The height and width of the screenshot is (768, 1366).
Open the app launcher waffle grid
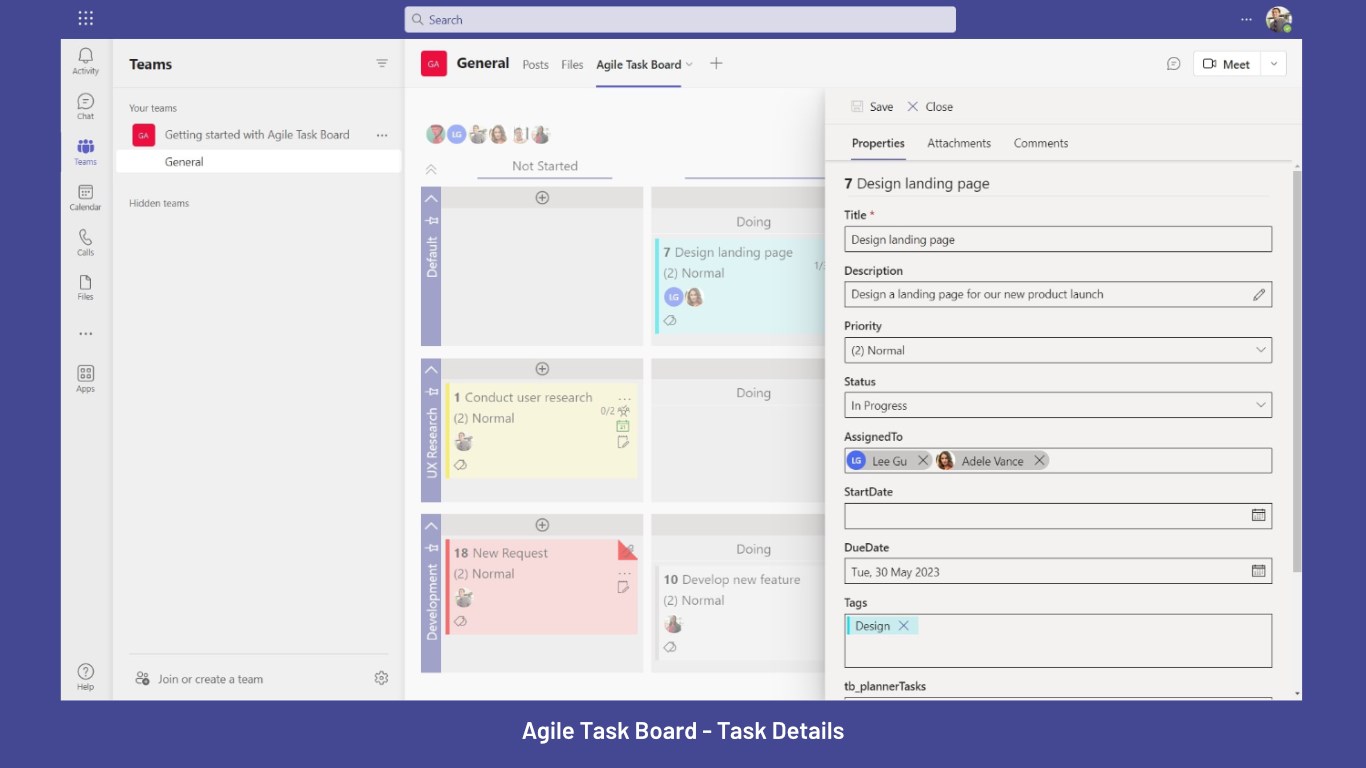85,18
